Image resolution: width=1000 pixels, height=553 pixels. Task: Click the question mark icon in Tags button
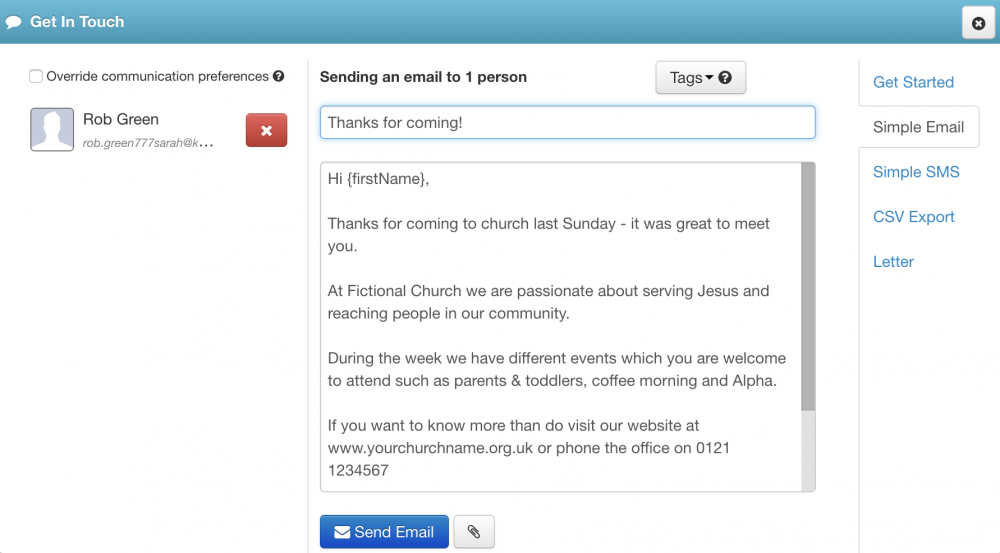pos(725,77)
